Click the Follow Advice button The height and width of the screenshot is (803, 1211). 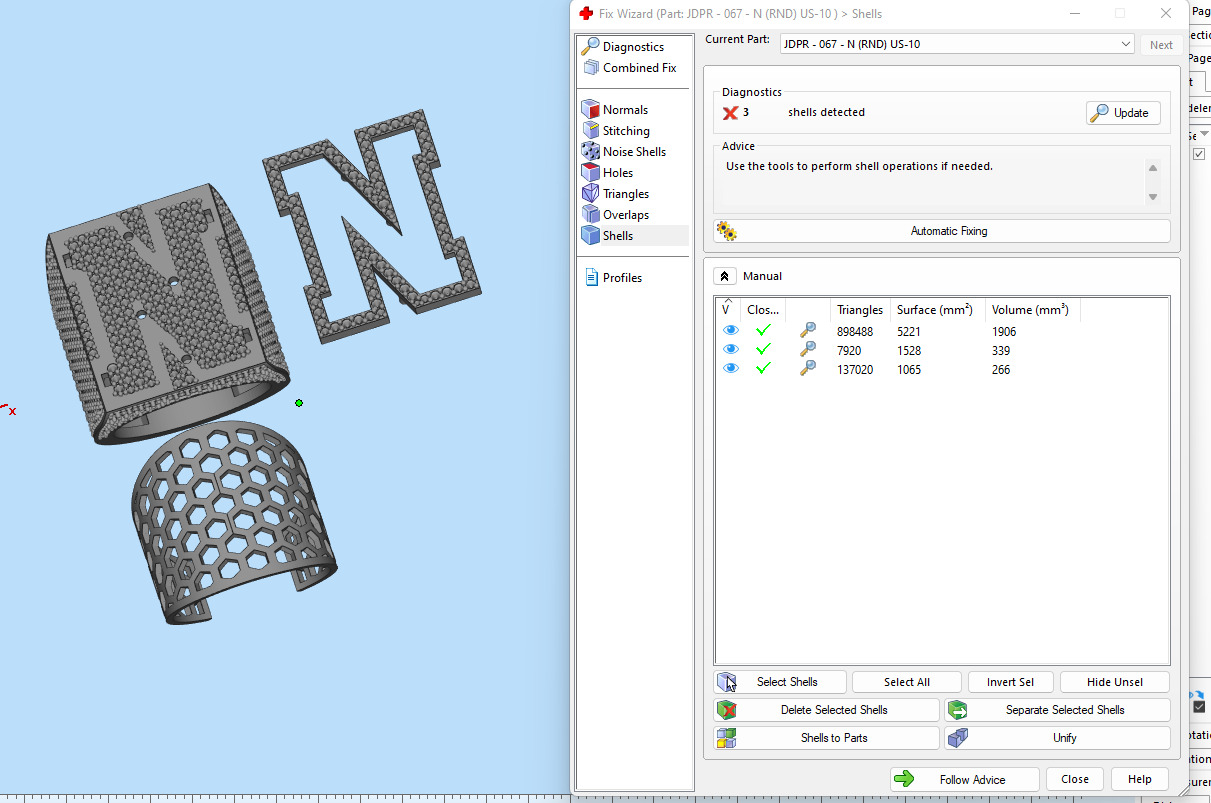964,779
